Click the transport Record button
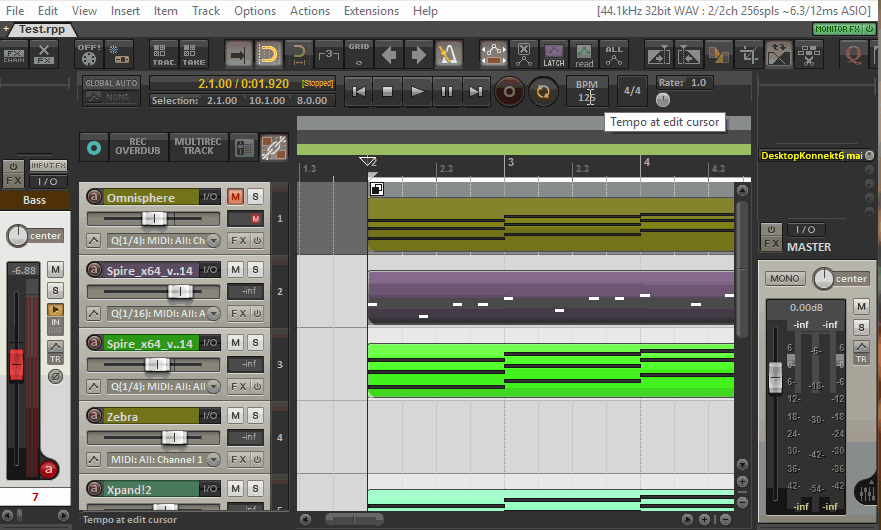This screenshot has width=881, height=530. (x=510, y=91)
